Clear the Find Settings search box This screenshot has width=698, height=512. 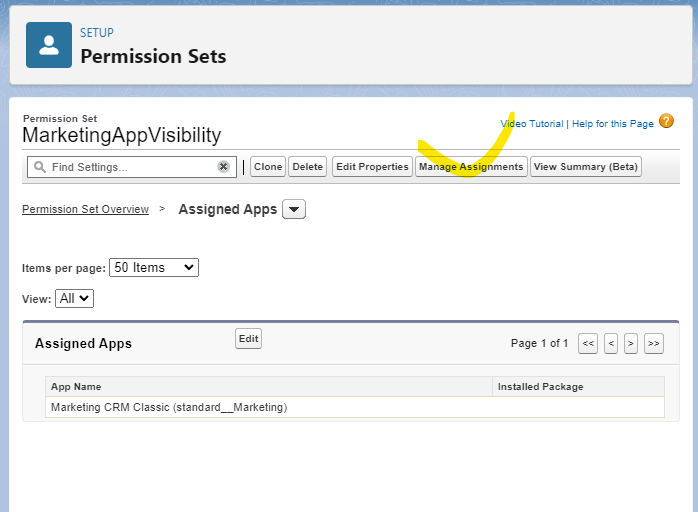[x=223, y=167]
